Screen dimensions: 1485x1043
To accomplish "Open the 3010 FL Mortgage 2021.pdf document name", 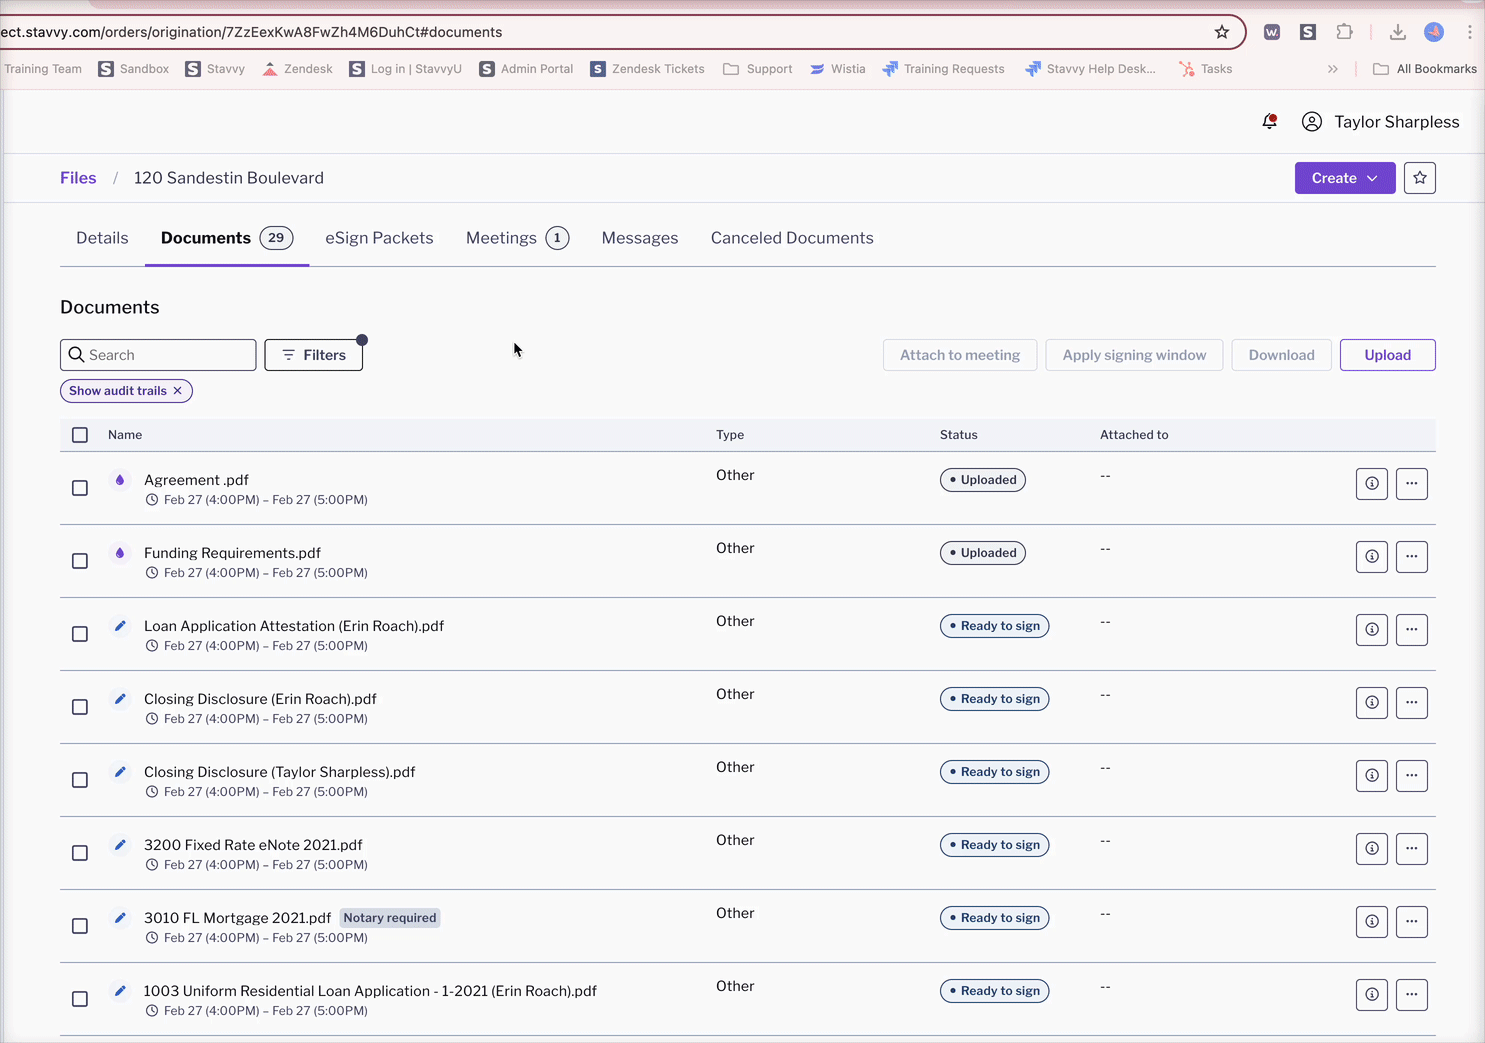I will click(237, 918).
